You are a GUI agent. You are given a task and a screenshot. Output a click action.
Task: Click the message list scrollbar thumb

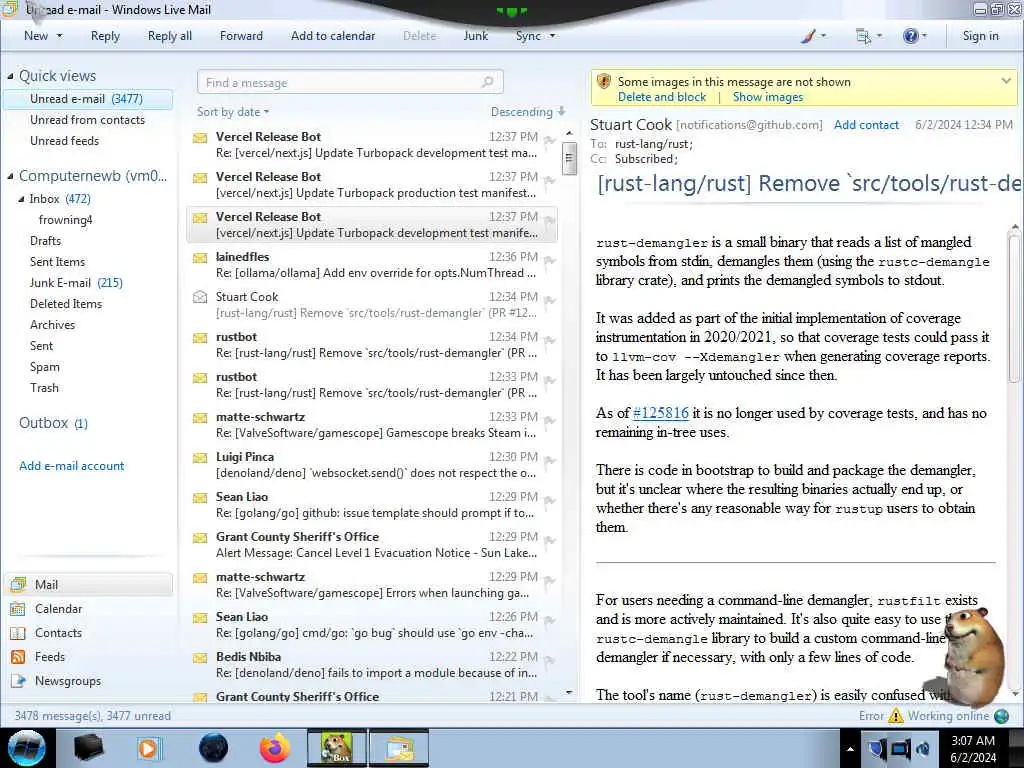coord(569,159)
